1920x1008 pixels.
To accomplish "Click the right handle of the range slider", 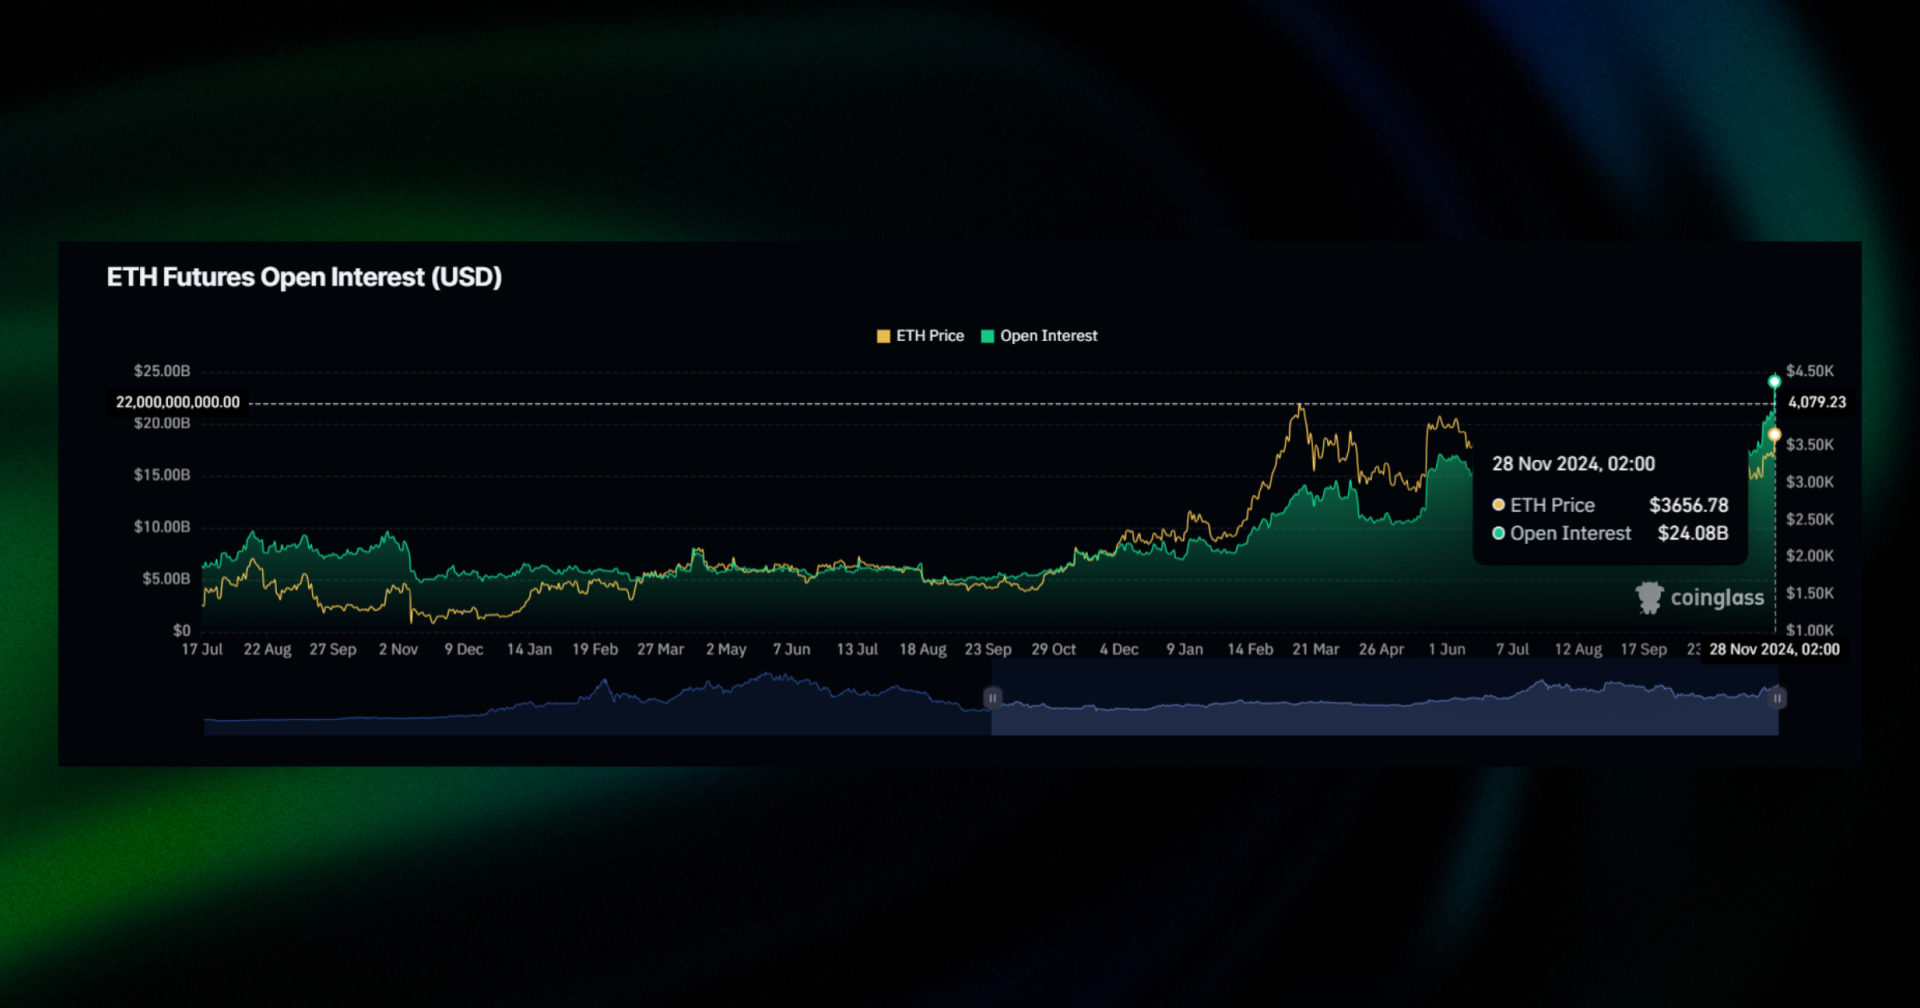I will [1777, 697].
